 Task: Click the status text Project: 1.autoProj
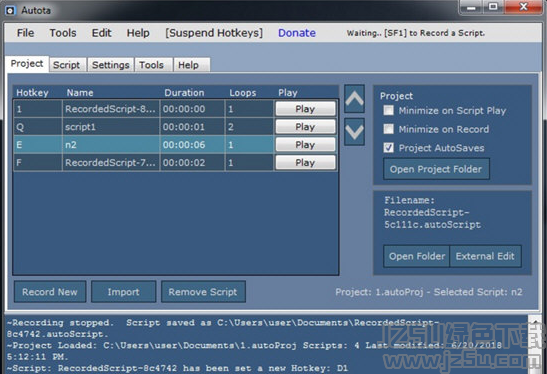pyautogui.click(x=379, y=292)
